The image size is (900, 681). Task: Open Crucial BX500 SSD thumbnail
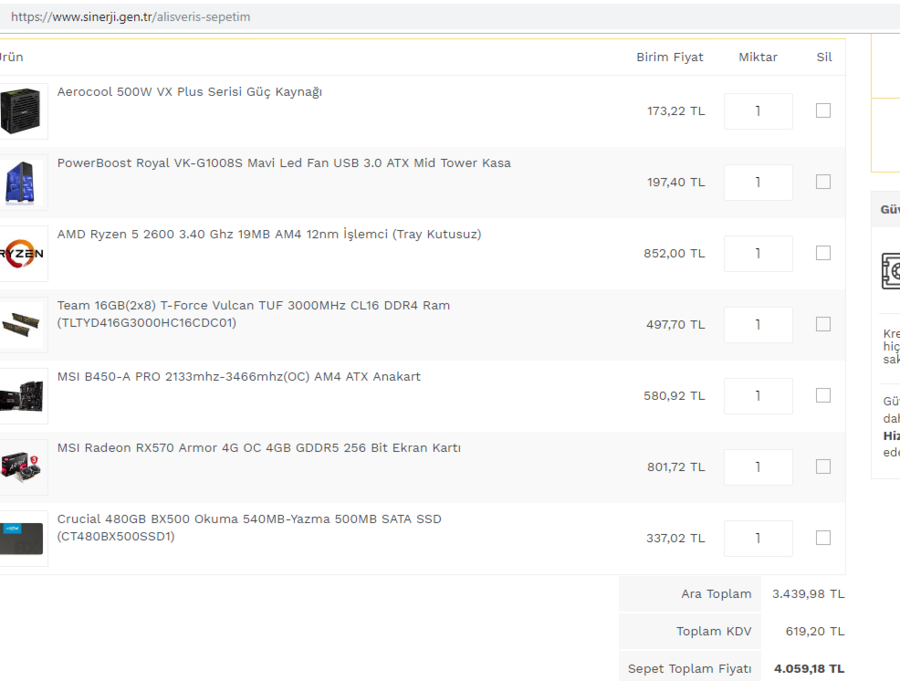click(x=22, y=538)
